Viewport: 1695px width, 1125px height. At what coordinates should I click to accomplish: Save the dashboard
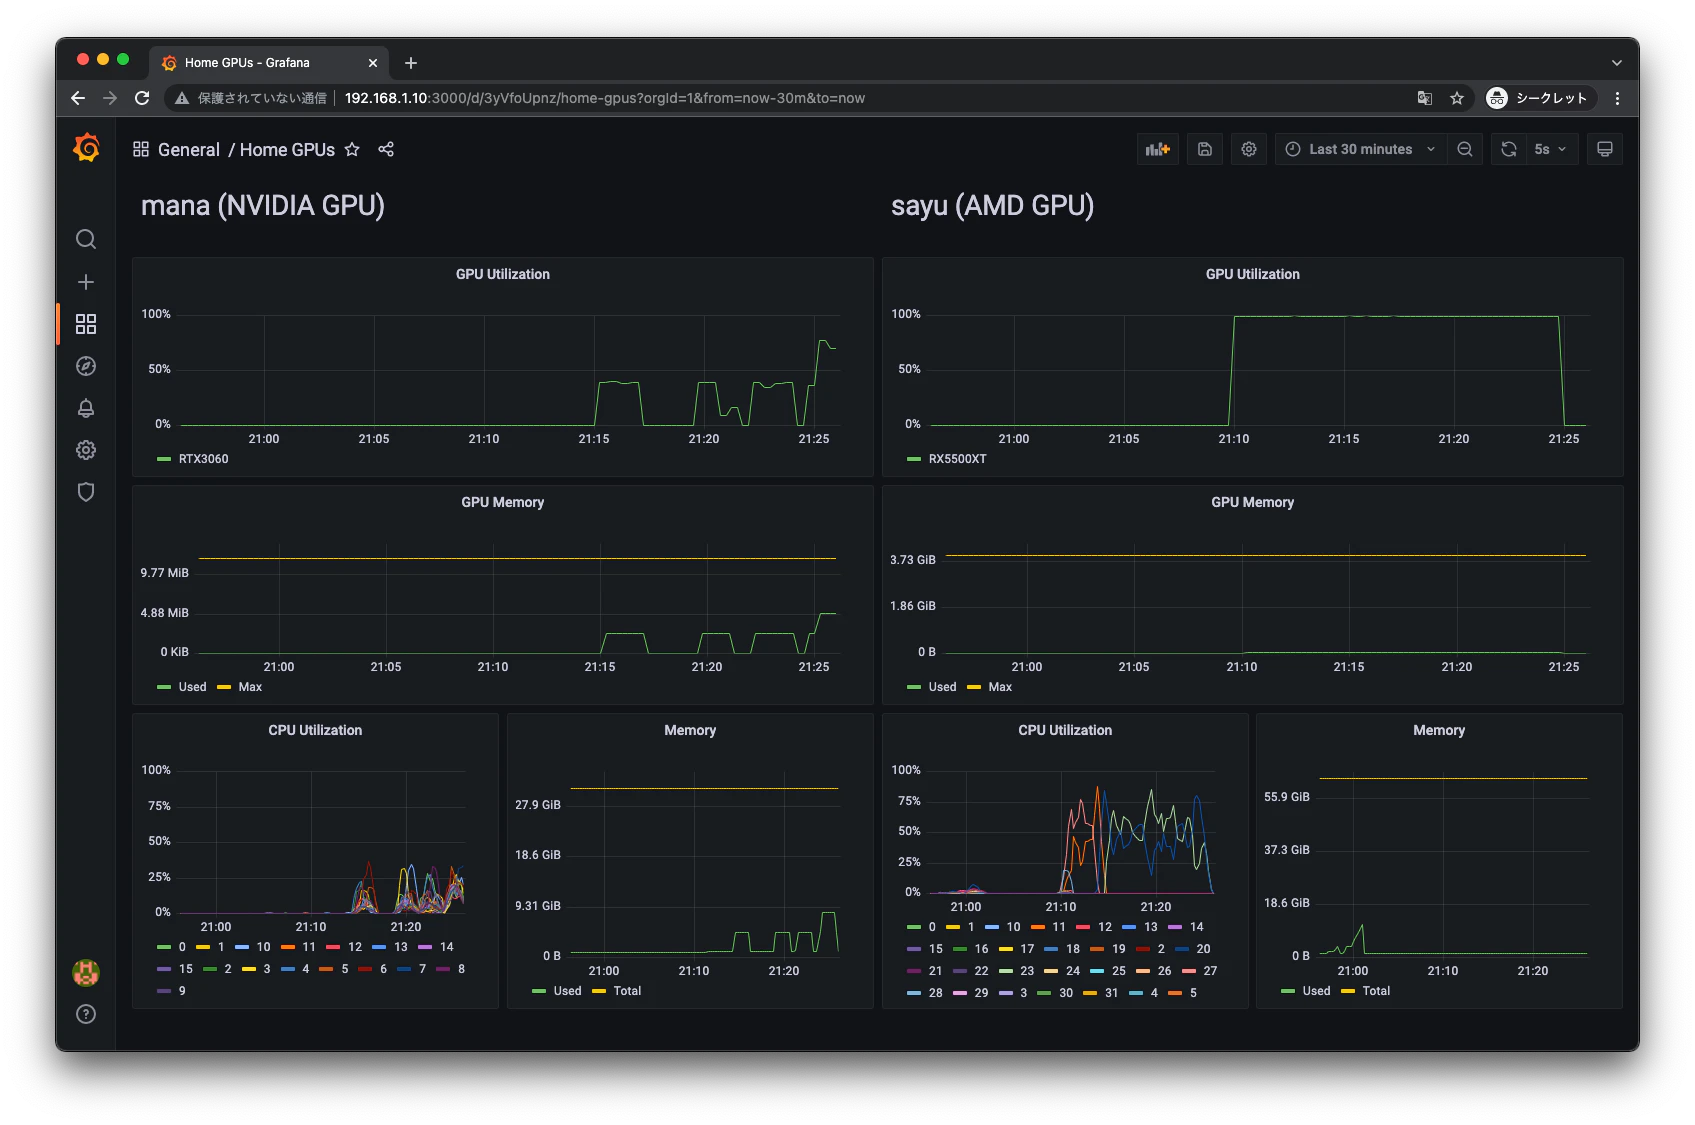point(1205,149)
